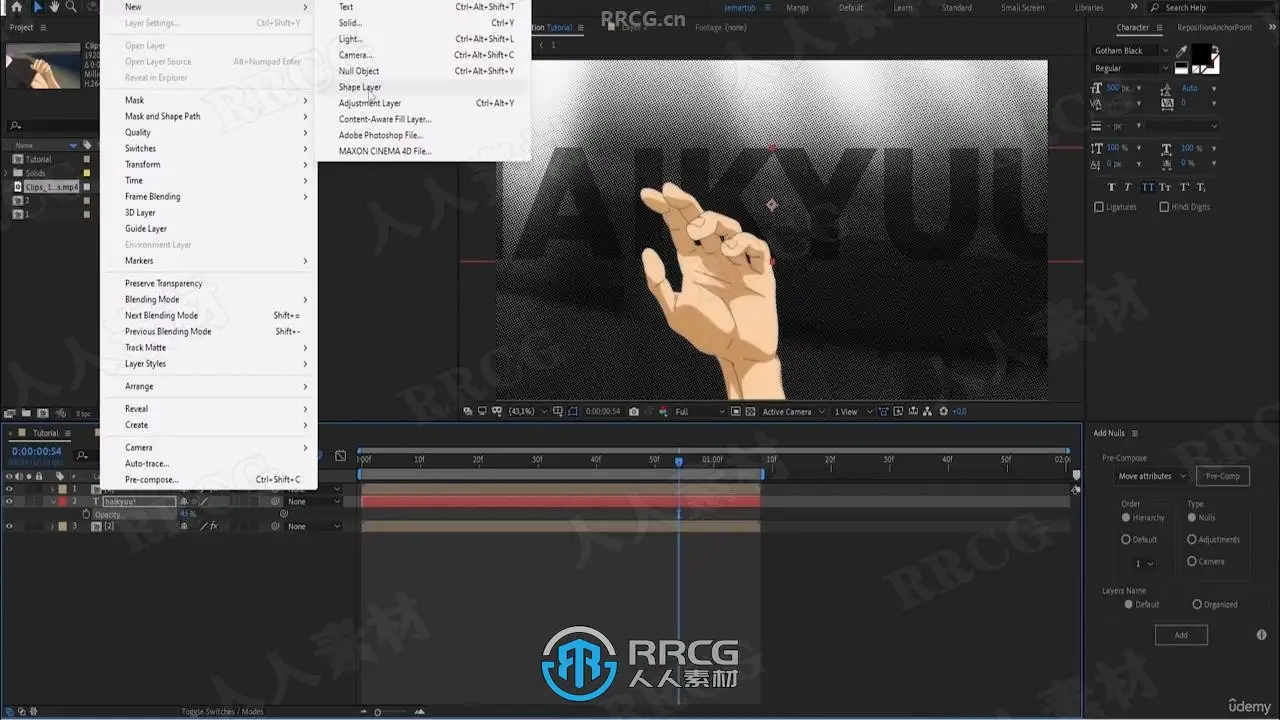Open Add Nulls panel menu
Viewport: 1280px width, 720px height.
1134,433
